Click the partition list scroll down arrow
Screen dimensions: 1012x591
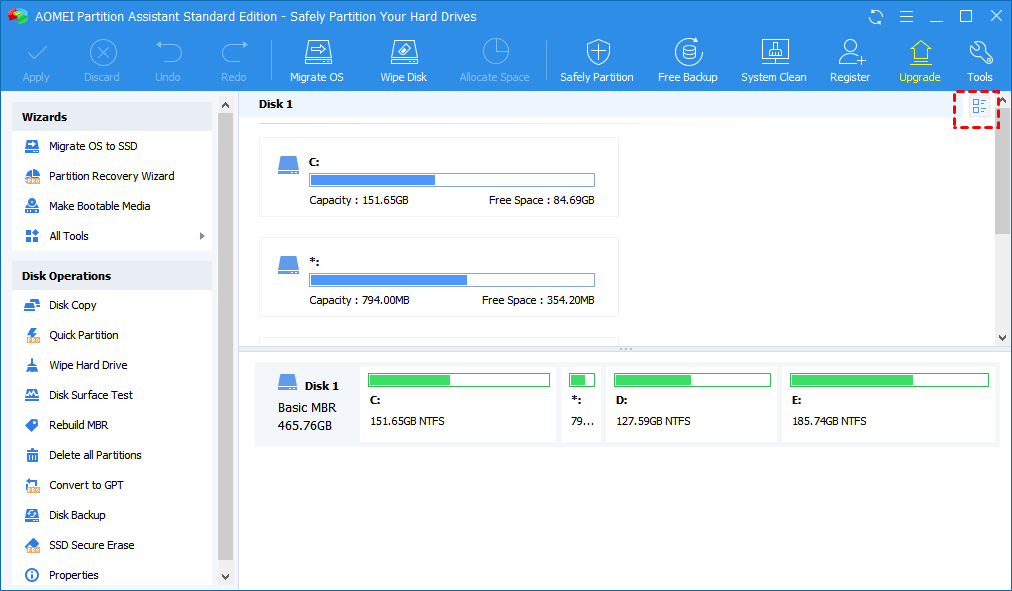1002,337
